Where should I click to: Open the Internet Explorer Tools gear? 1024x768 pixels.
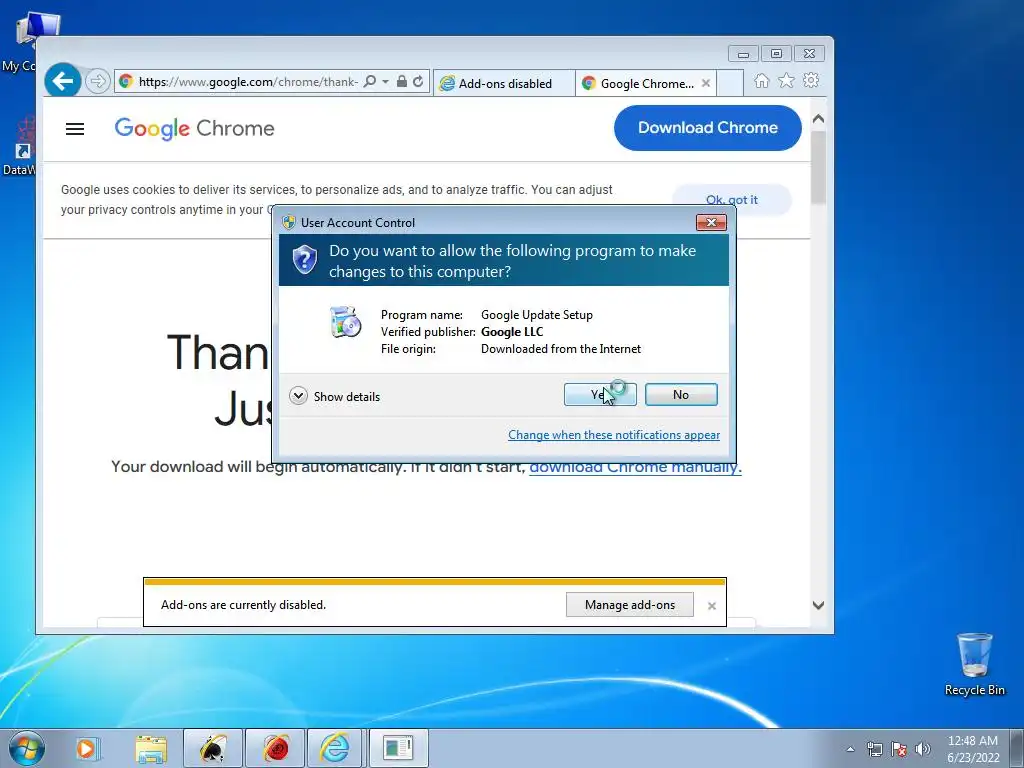(811, 80)
